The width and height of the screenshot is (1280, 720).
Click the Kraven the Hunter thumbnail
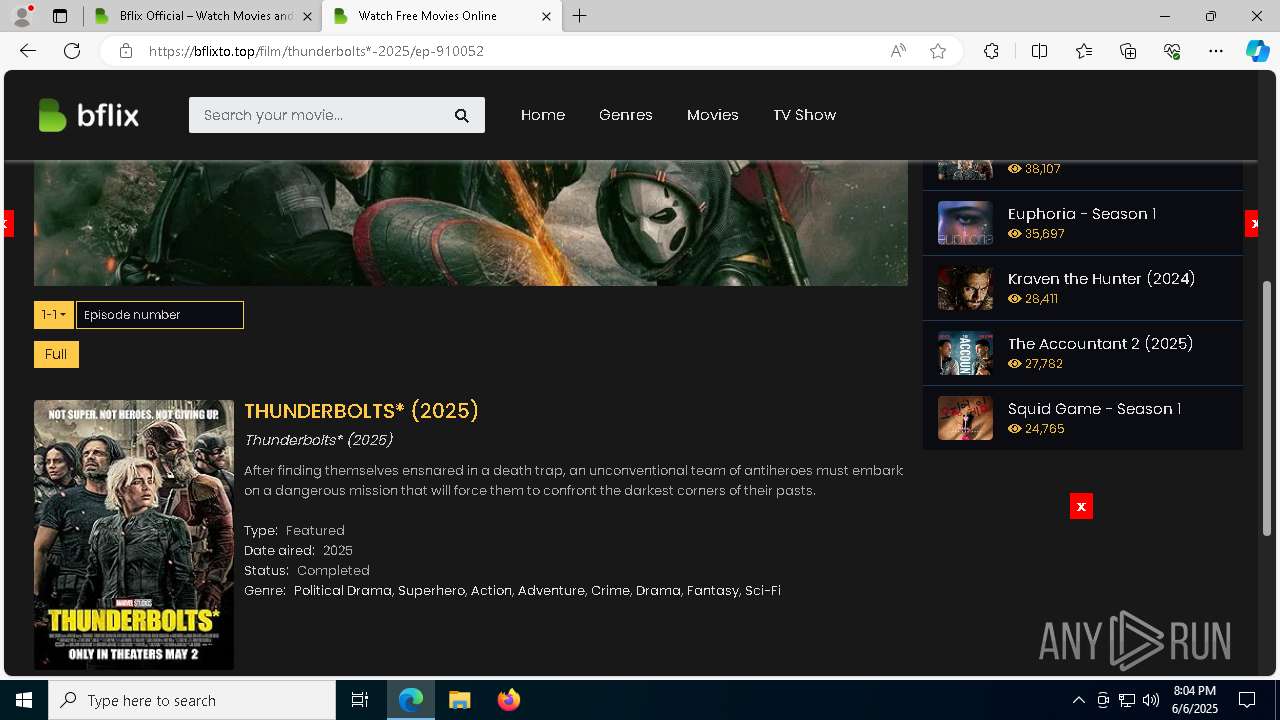tap(965, 288)
